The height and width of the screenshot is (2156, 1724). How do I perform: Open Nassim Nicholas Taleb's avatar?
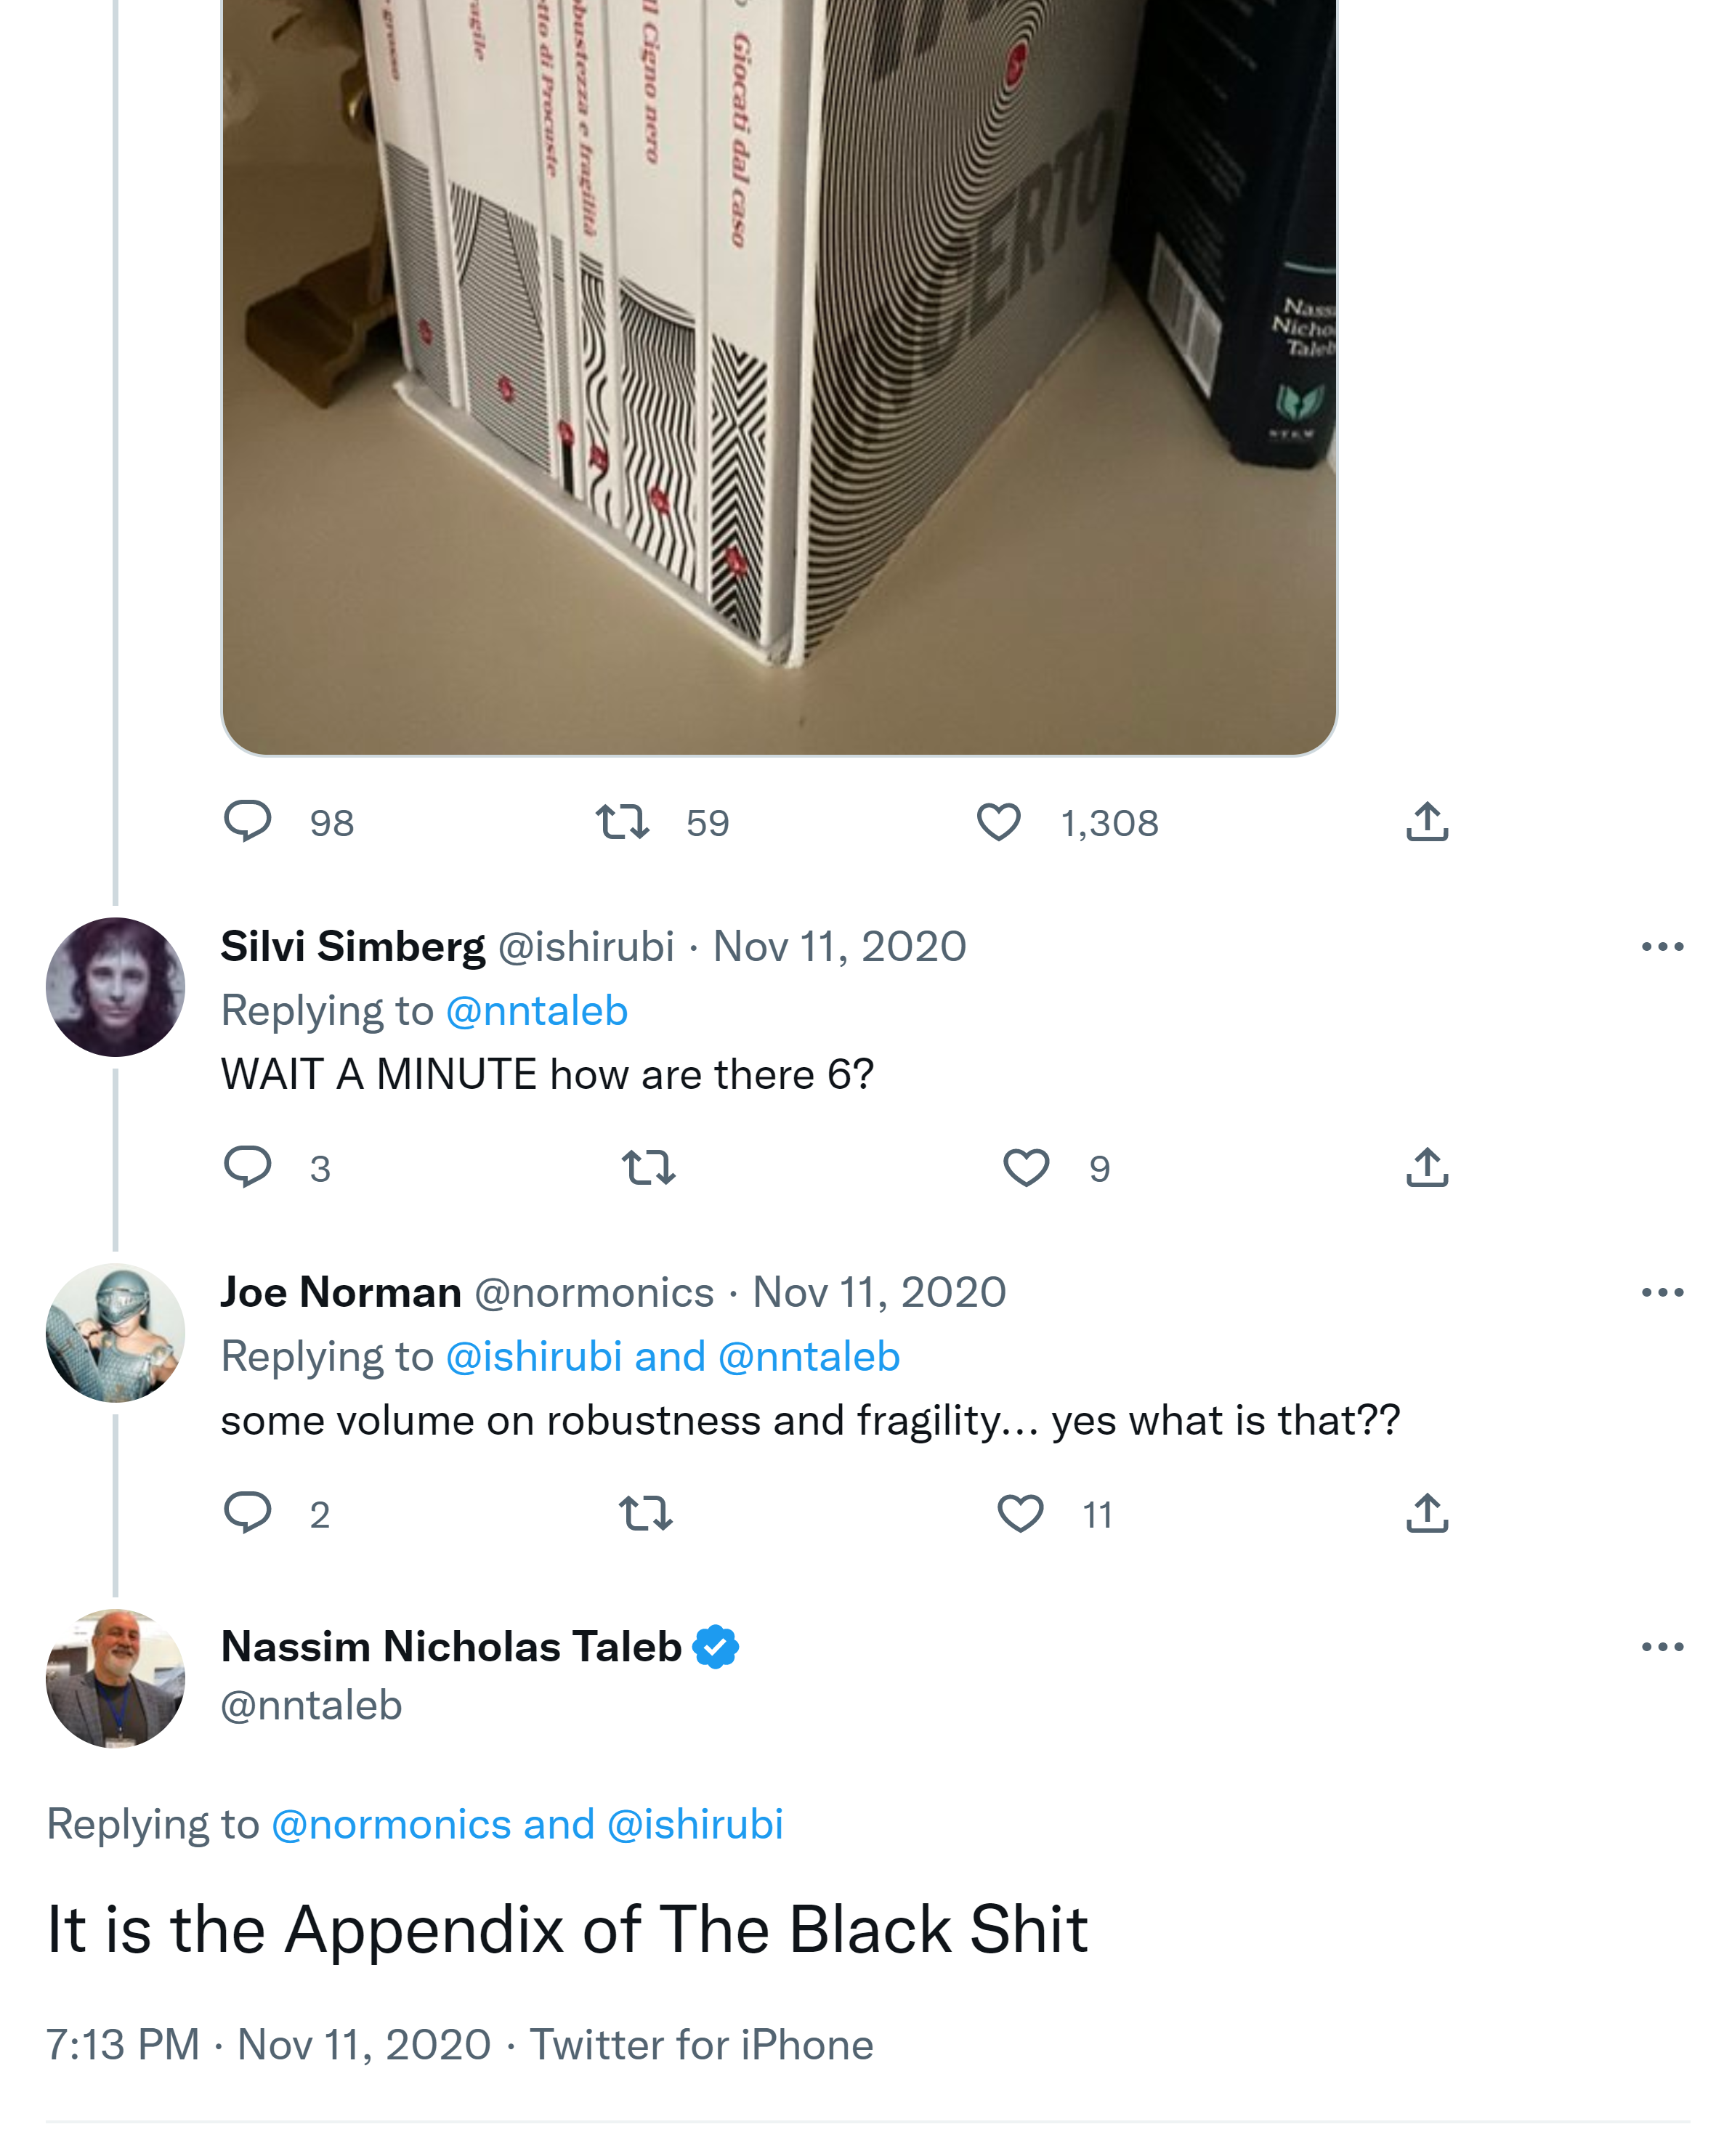115,1678
